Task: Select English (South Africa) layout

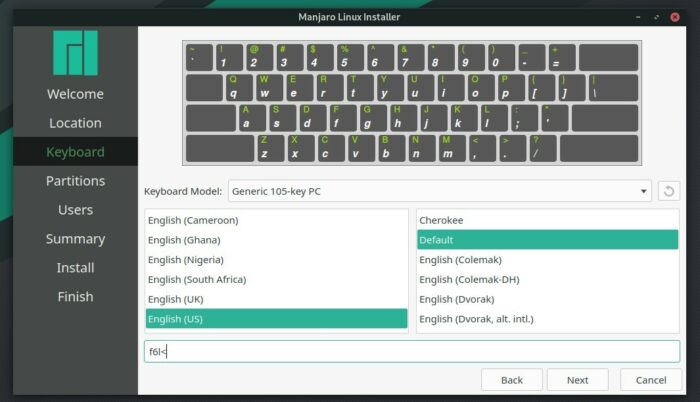Action: click(x=276, y=279)
